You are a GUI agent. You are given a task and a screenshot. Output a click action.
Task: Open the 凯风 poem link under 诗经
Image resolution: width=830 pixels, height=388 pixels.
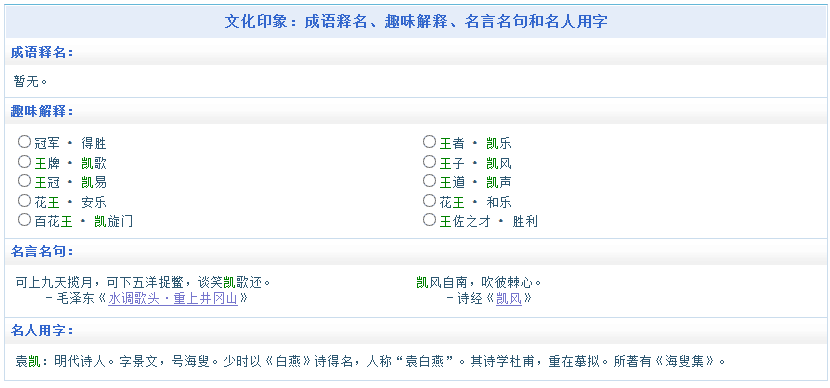coord(509,299)
